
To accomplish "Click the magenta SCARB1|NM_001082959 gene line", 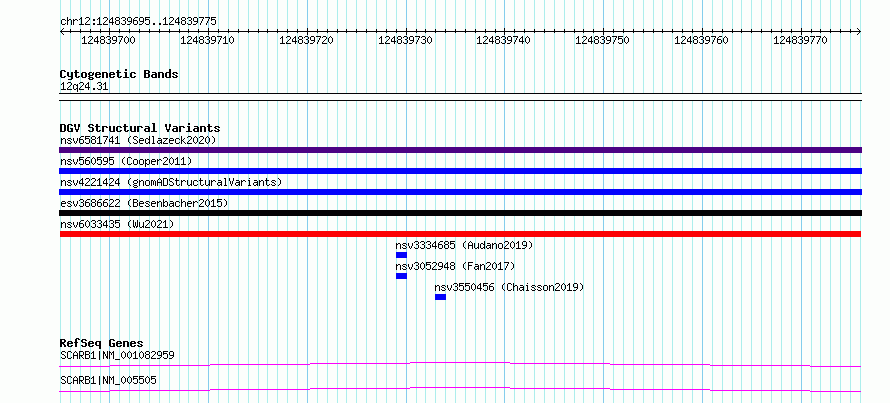I will (460, 364).
